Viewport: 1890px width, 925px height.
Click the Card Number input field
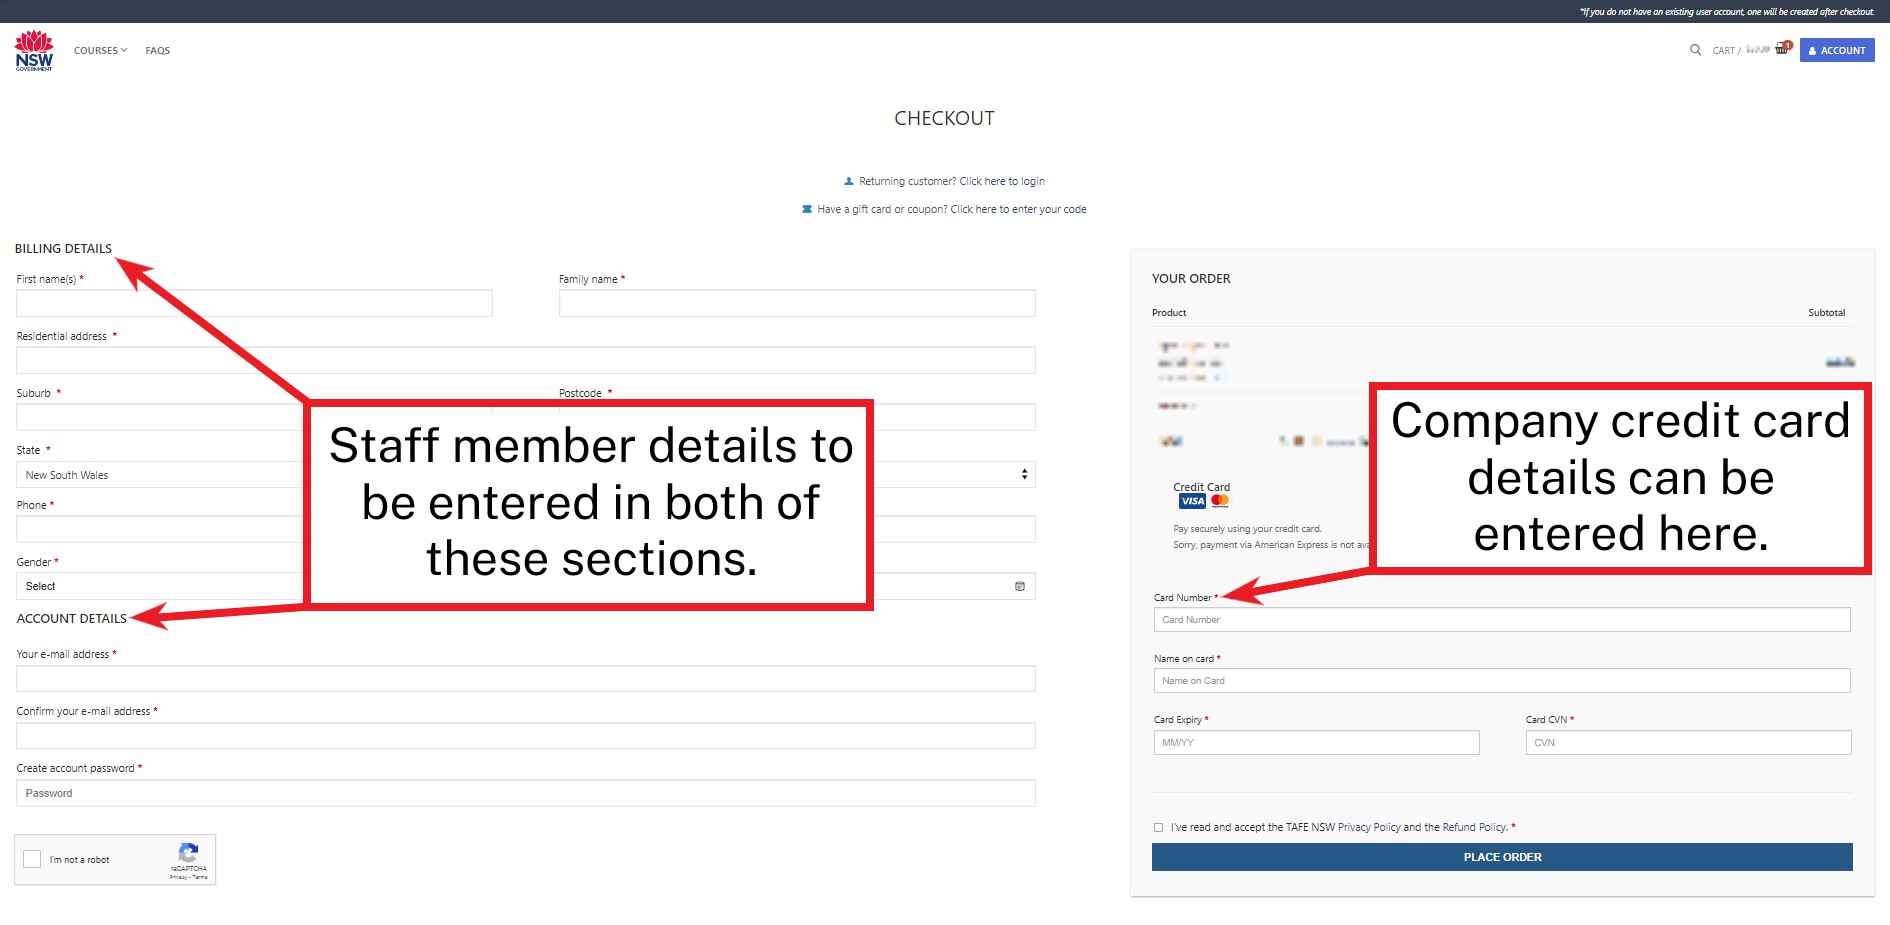(1501, 620)
